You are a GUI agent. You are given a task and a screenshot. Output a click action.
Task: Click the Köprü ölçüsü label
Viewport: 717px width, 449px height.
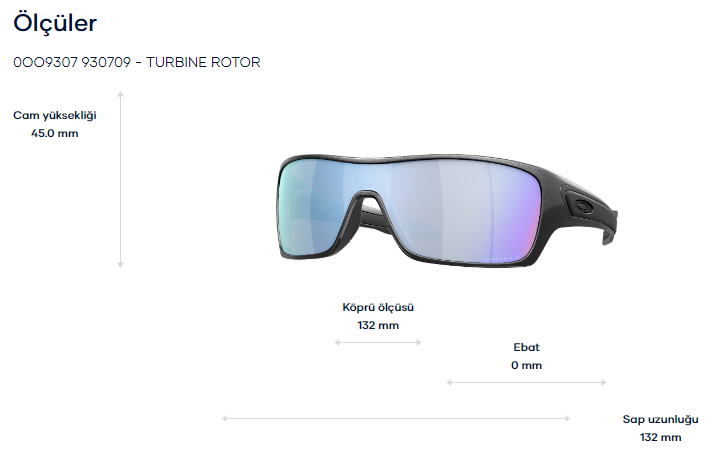tap(378, 307)
